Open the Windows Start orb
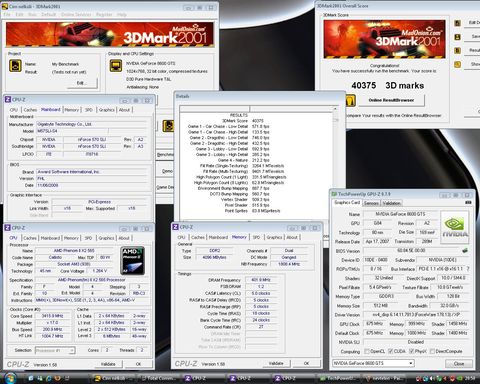Screen dimensions: 480x384 pos(10,378)
